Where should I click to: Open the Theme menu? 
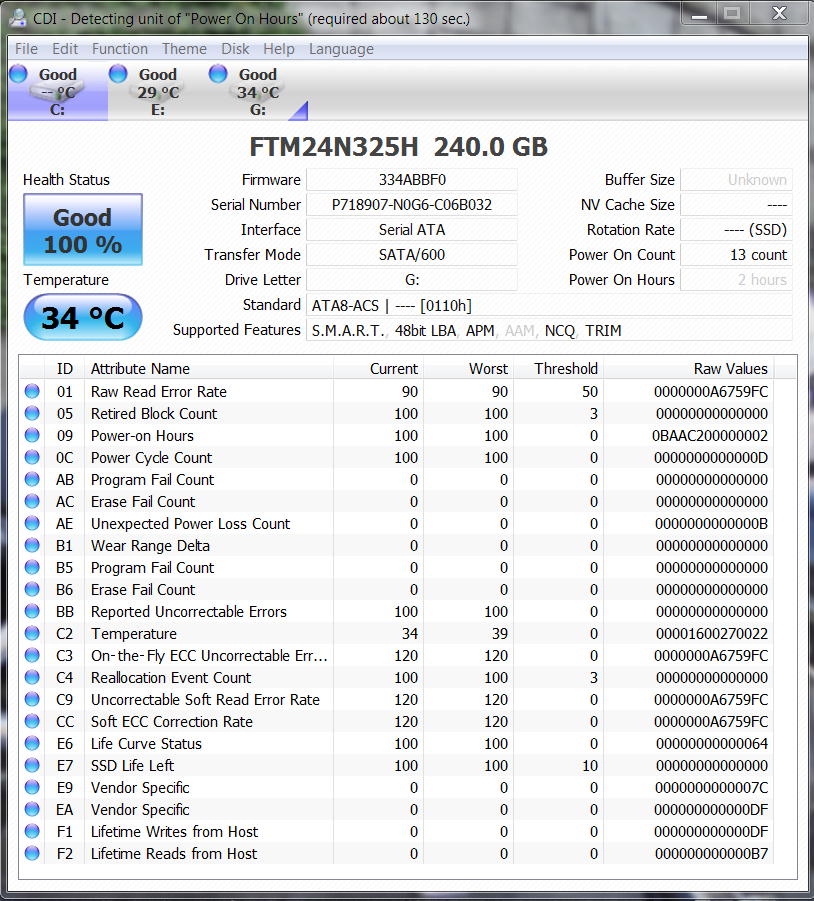pyautogui.click(x=184, y=49)
